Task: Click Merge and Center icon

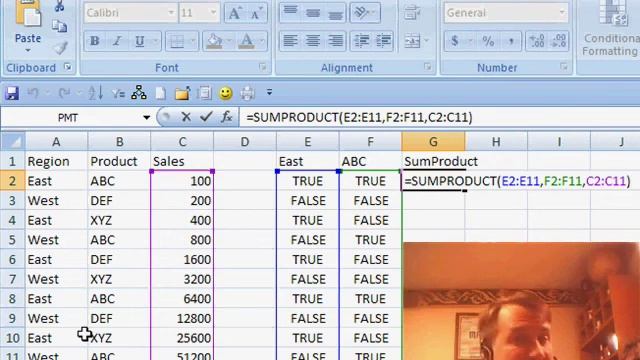Action: tap(412, 41)
